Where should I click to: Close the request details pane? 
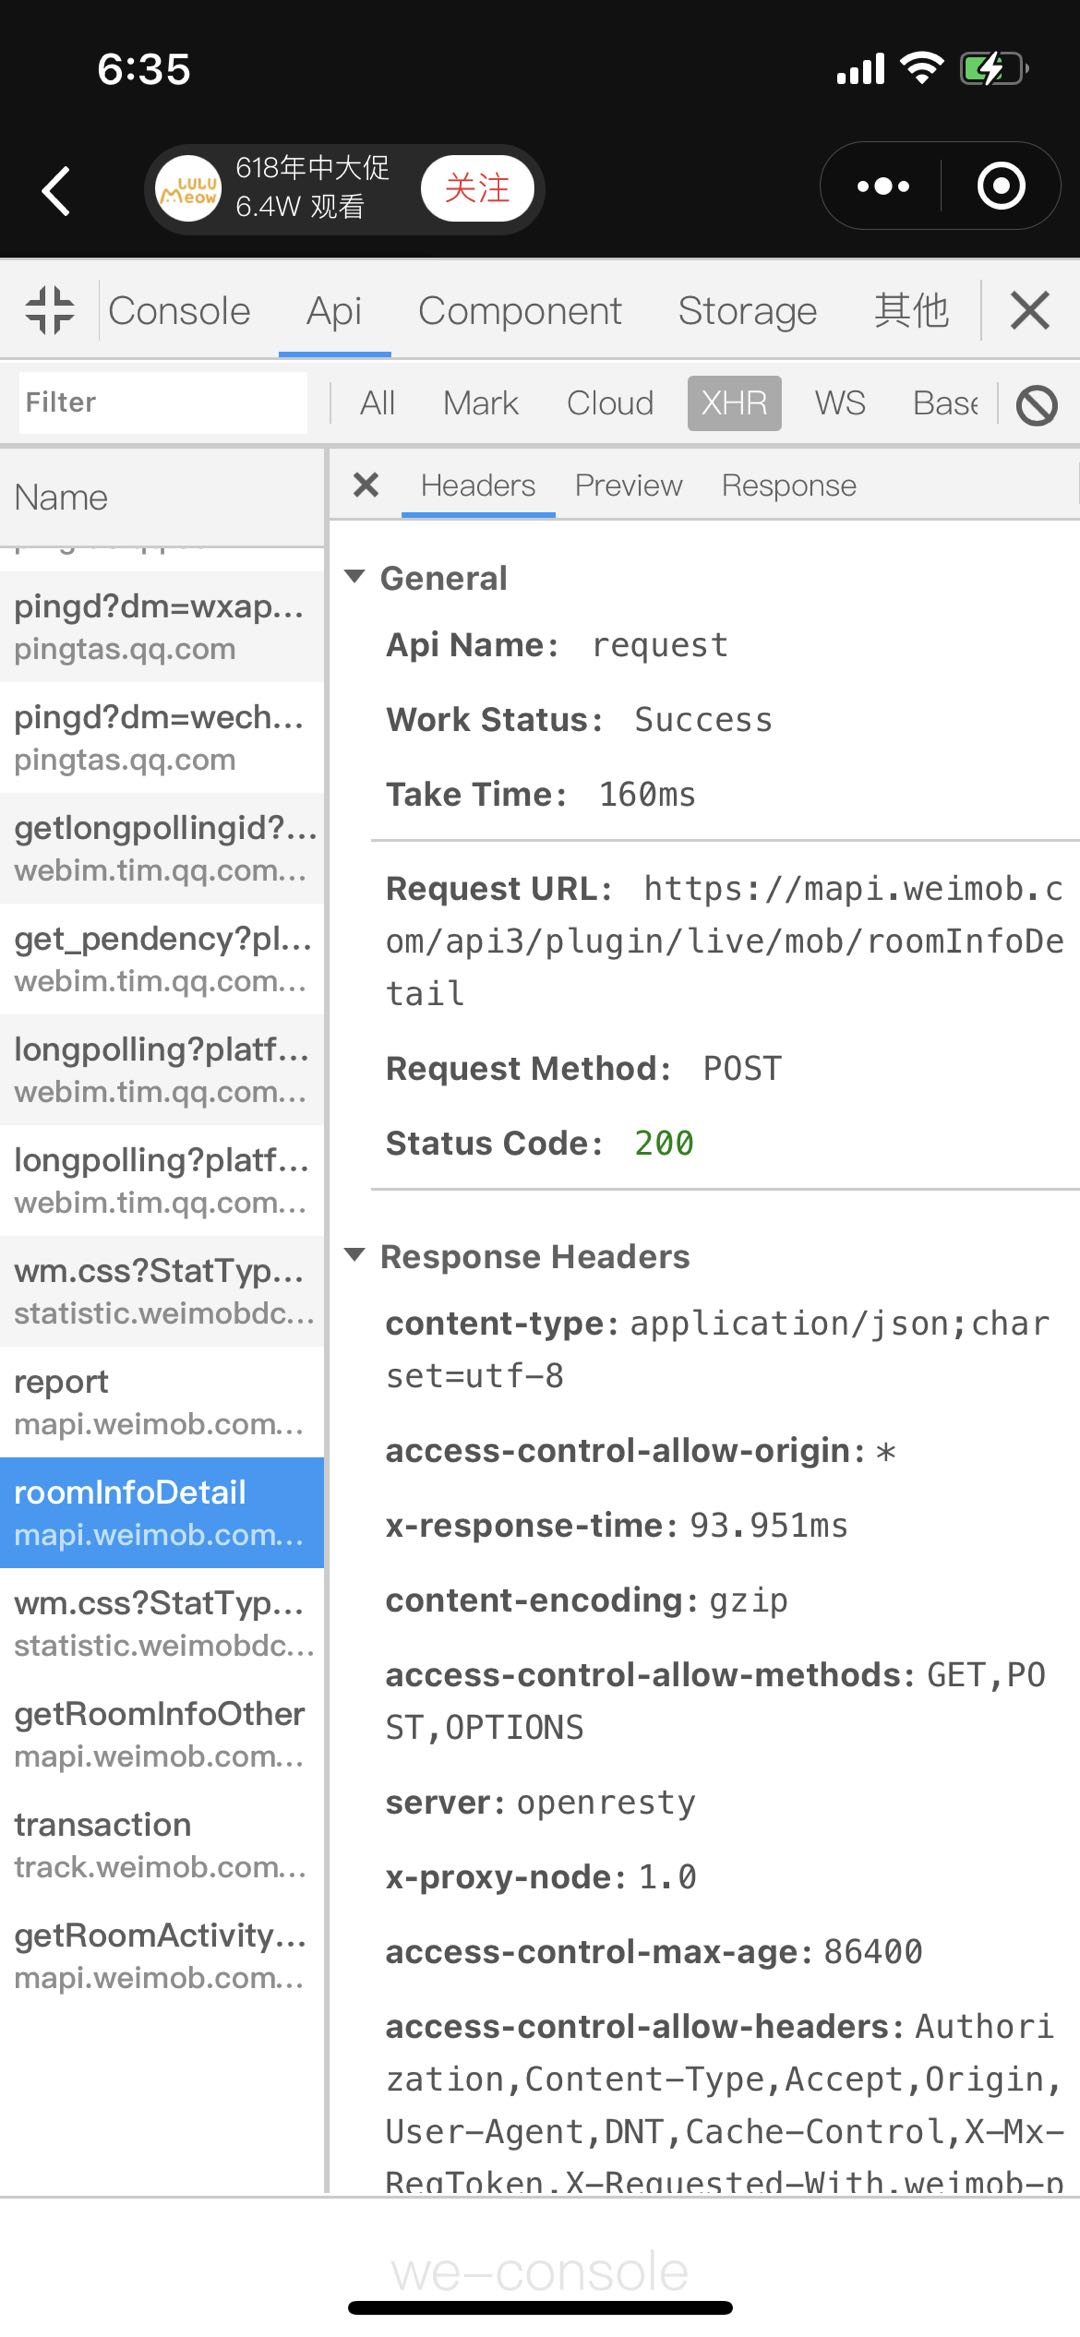pos(366,485)
